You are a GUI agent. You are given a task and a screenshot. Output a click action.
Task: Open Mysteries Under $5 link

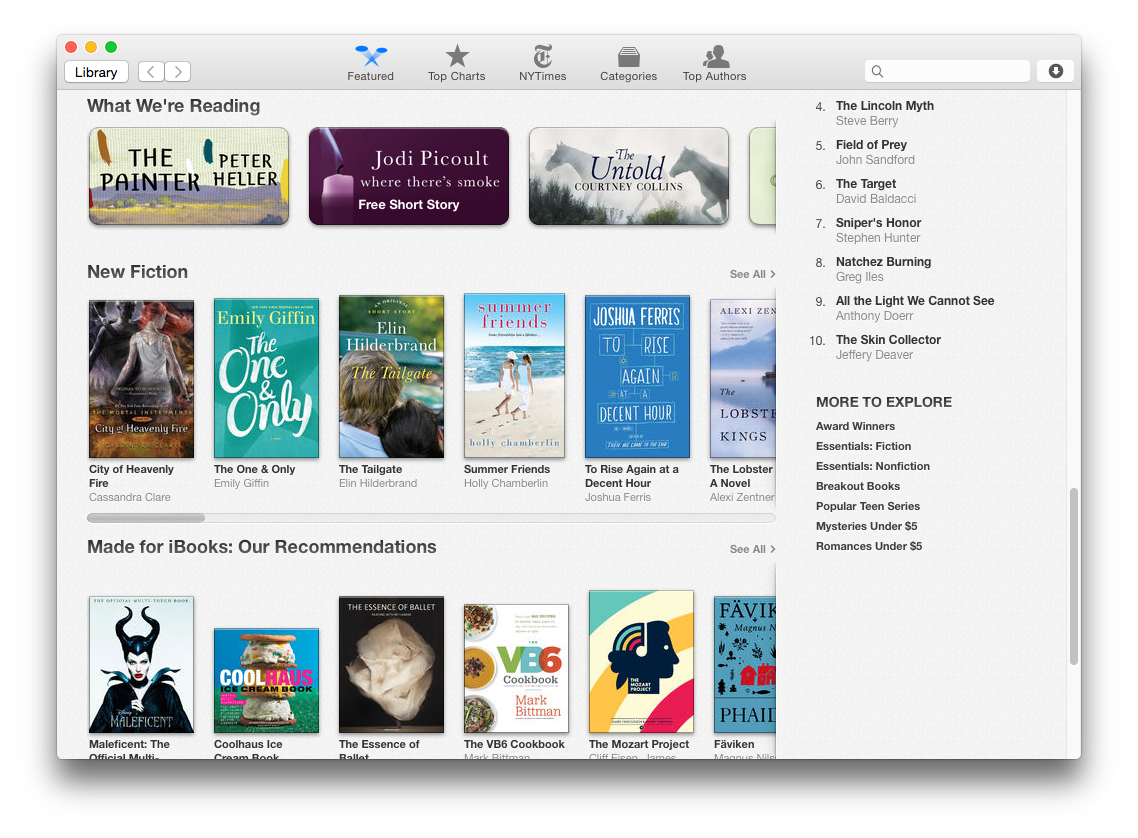pos(867,526)
